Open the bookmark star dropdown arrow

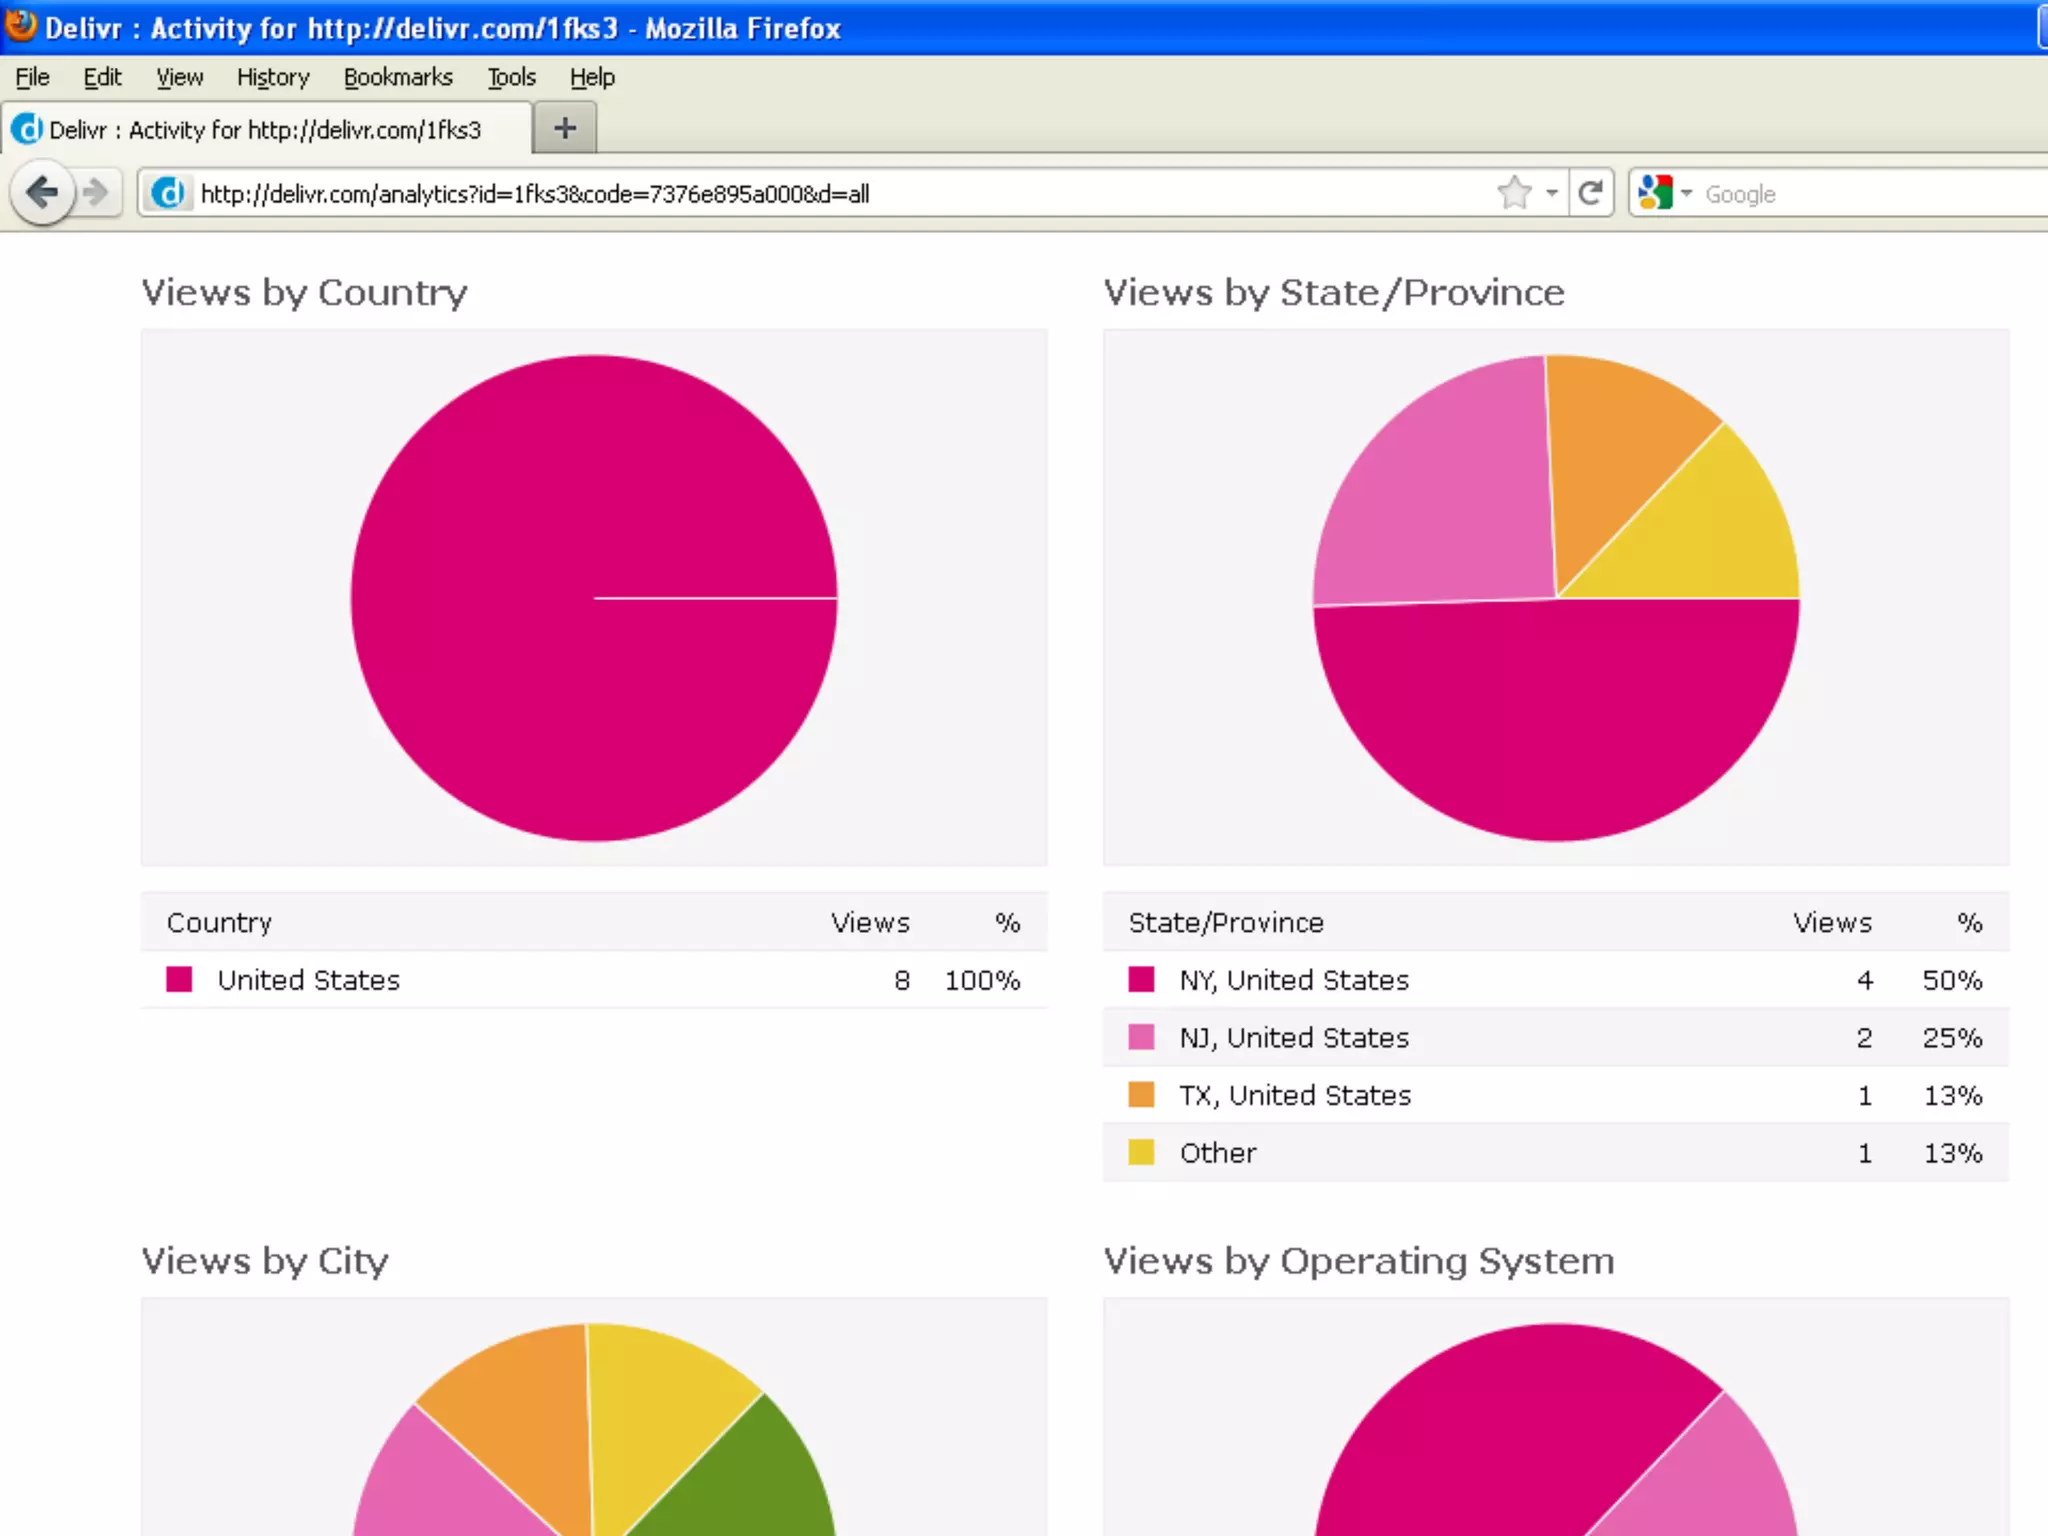point(1552,192)
